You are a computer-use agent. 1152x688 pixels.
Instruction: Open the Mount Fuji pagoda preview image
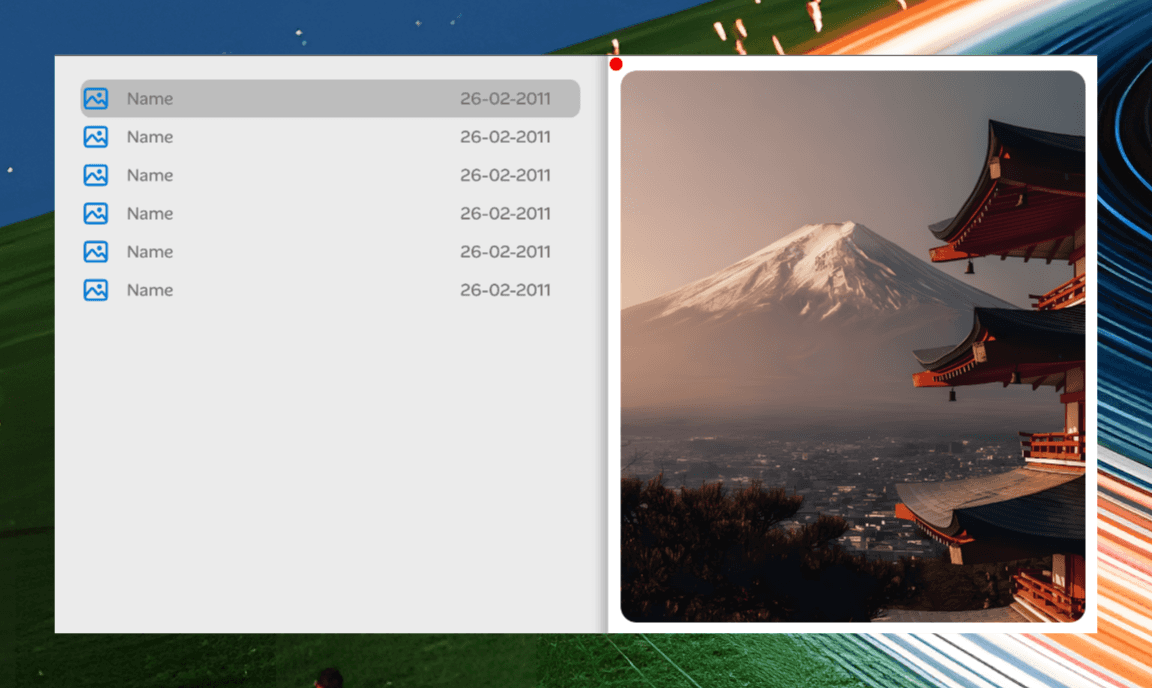click(x=853, y=346)
